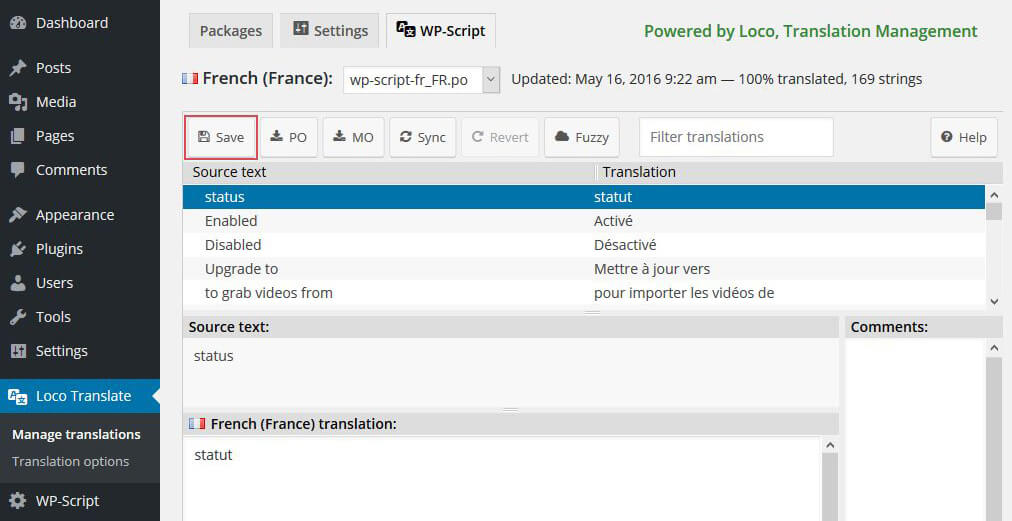The image size is (1012, 521).
Task: Sync translations with source
Action: coord(423,138)
